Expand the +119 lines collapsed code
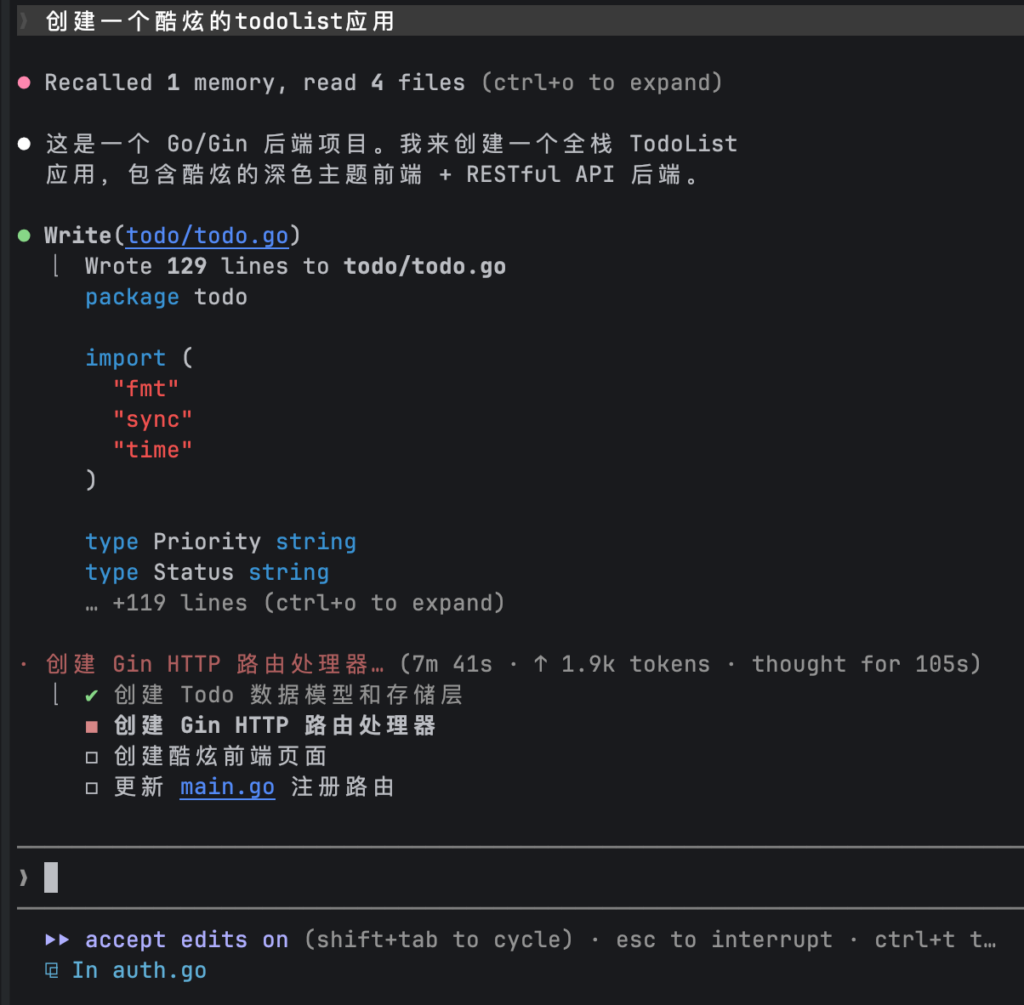Viewport: 1024px width, 1005px height. [295, 603]
